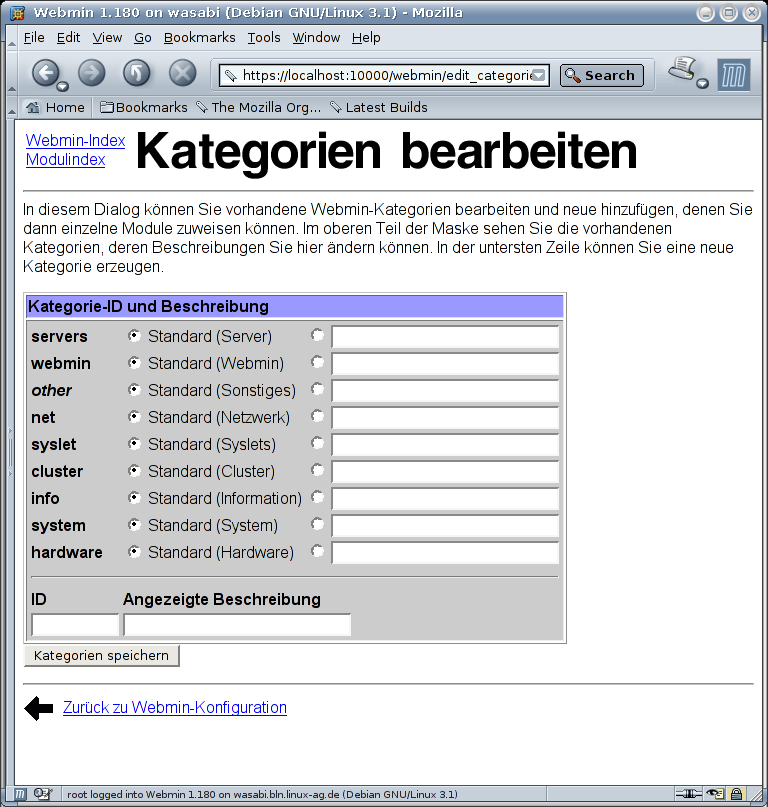Open the Window menu
The width and height of the screenshot is (768, 807).
(x=316, y=38)
